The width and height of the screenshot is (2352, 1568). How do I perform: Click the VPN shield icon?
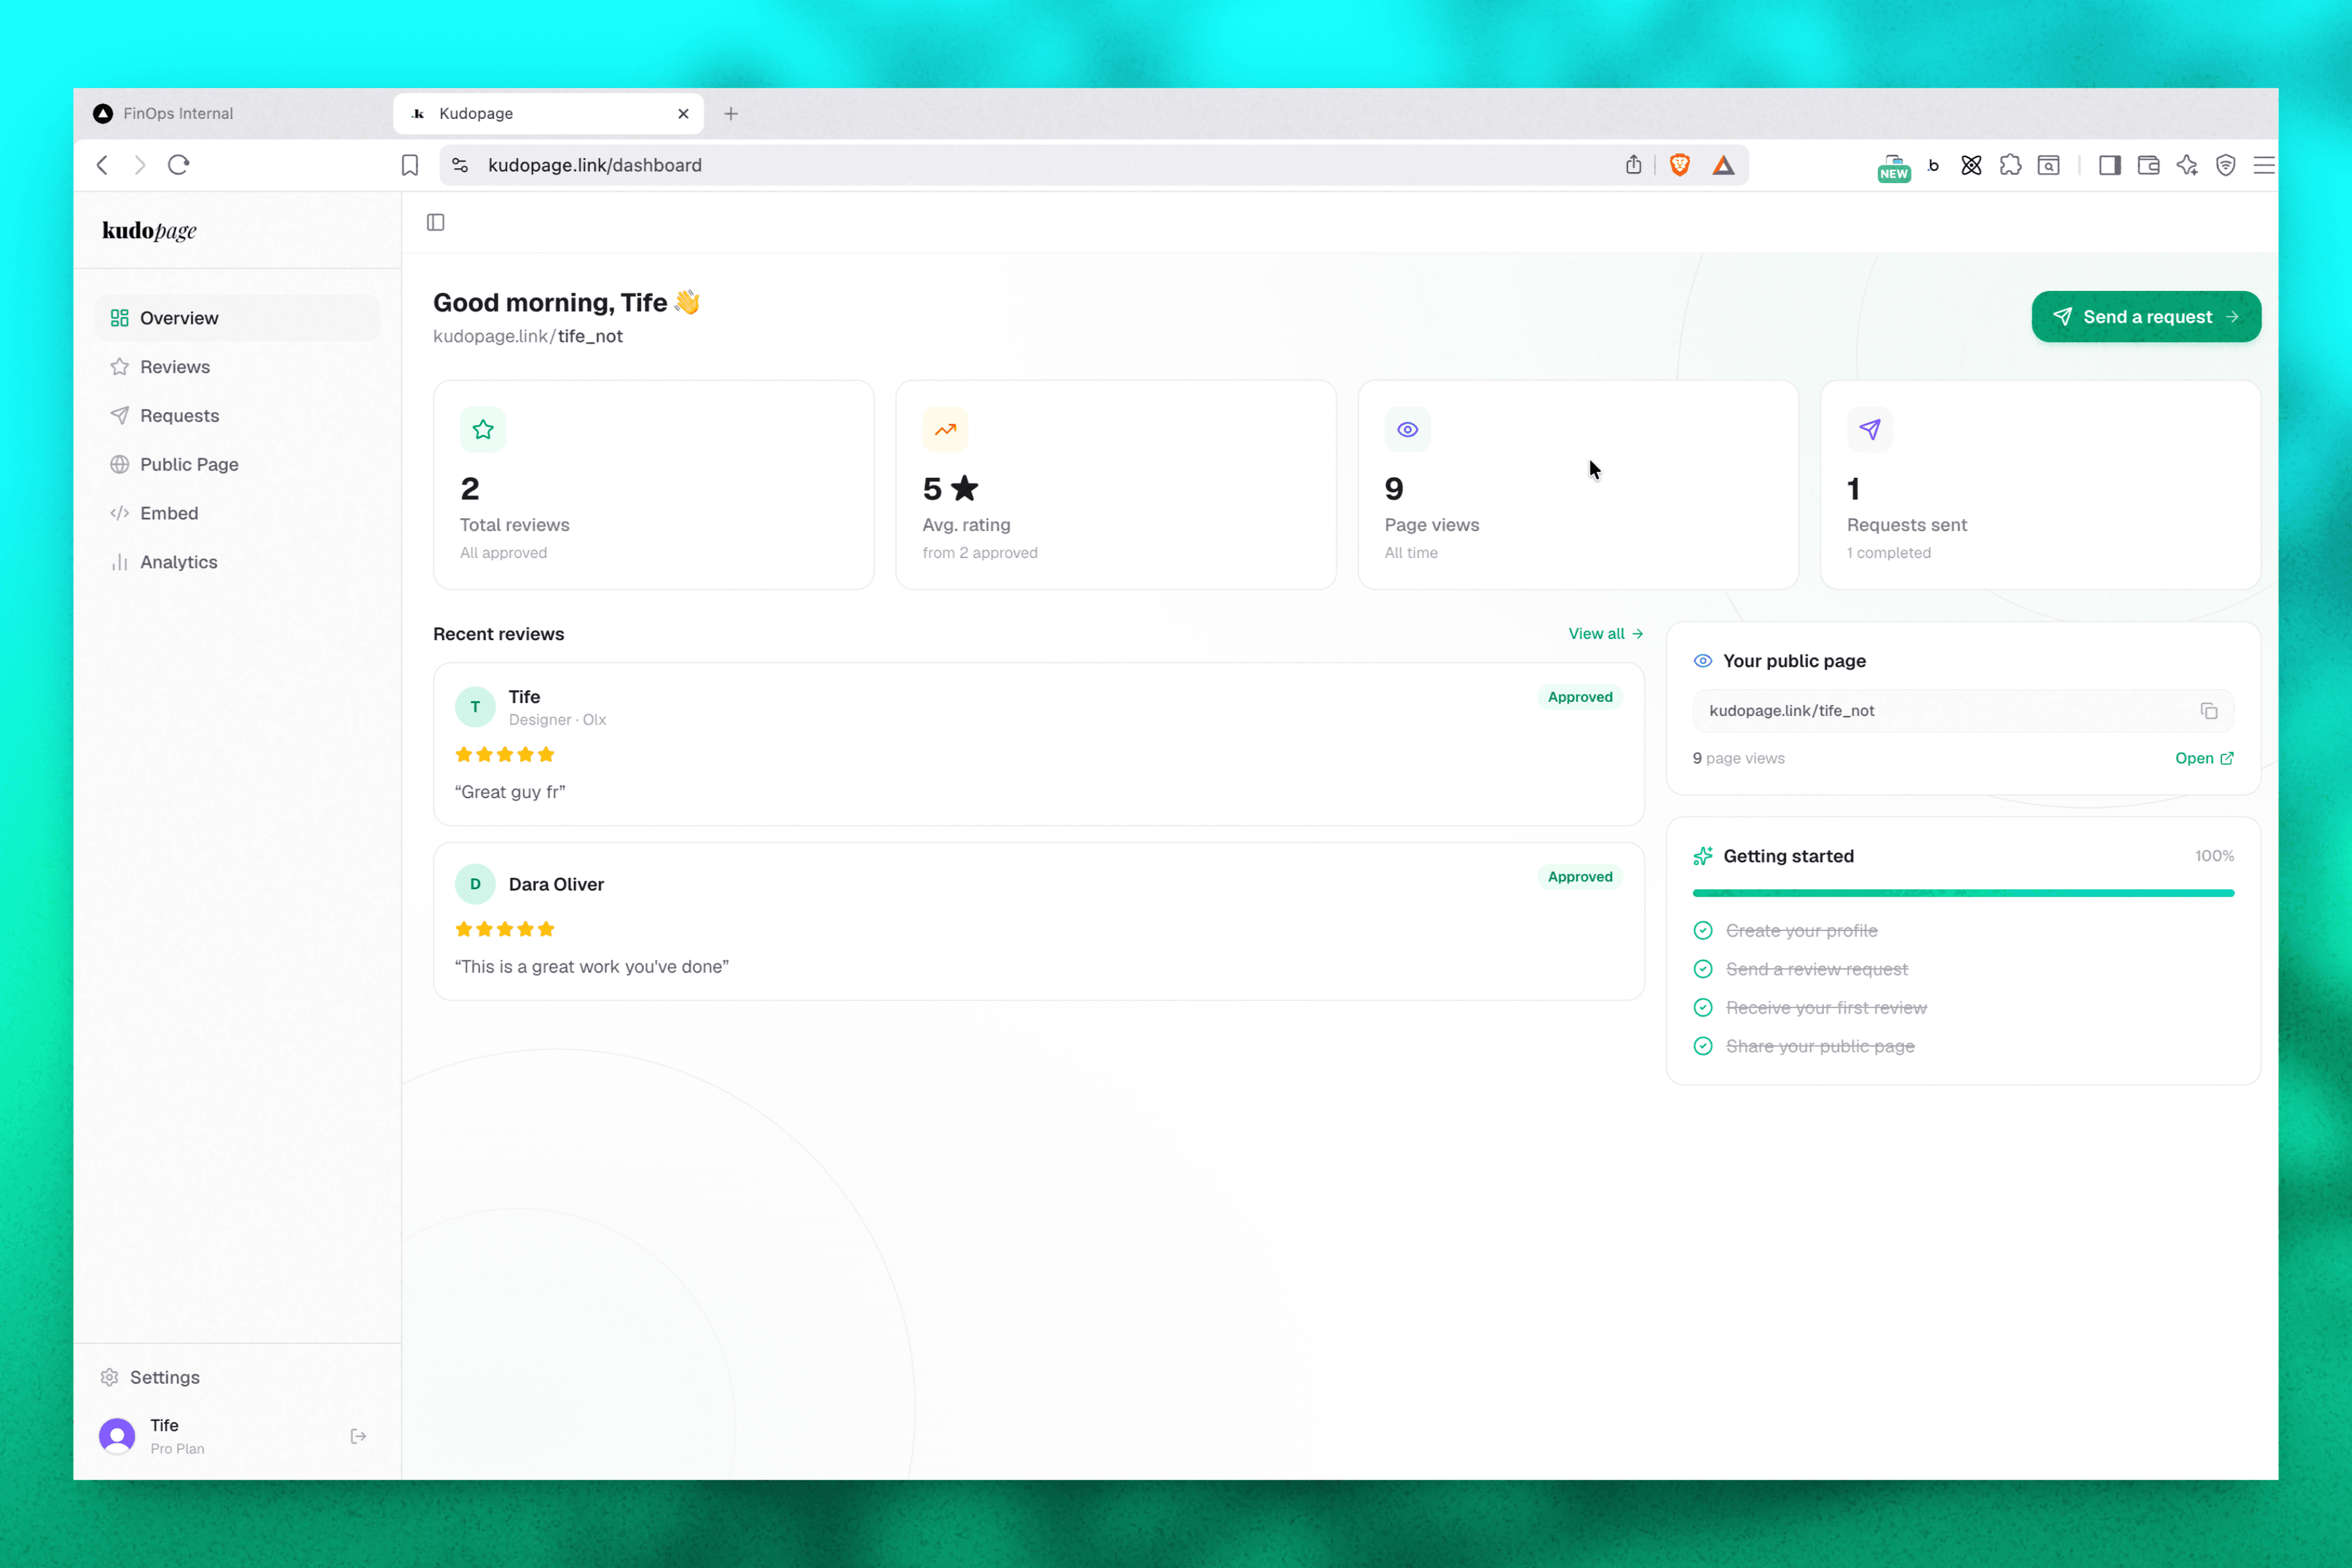[2226, 165]
